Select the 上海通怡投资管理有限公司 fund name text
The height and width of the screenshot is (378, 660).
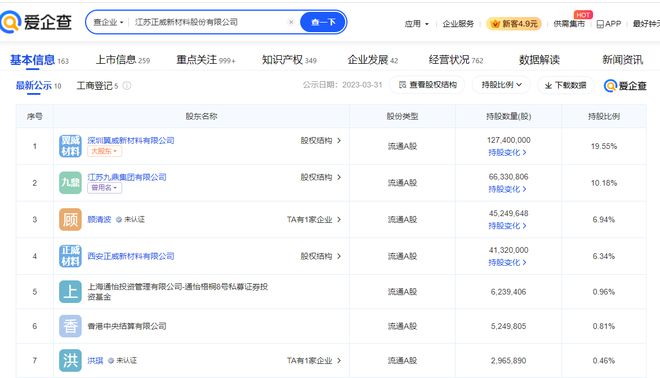tap(178, 292)
